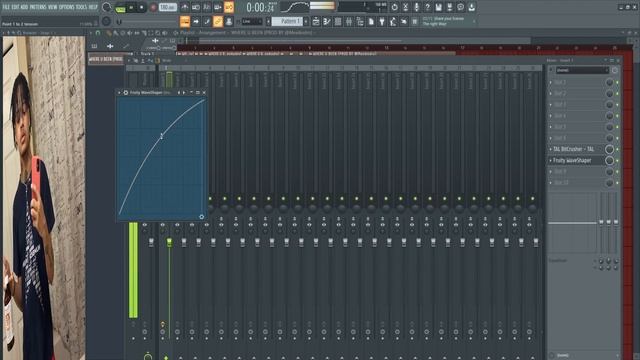
Task: Toggle the orange typing keyboard to piano icon
Action: [184, 21]
